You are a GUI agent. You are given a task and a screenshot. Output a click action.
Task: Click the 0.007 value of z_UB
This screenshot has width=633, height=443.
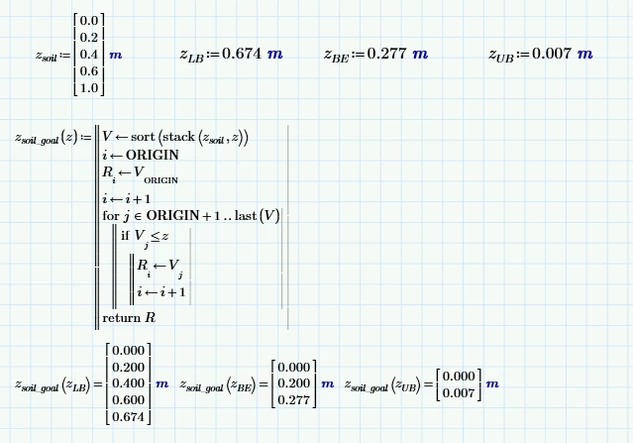coord(552,53)
